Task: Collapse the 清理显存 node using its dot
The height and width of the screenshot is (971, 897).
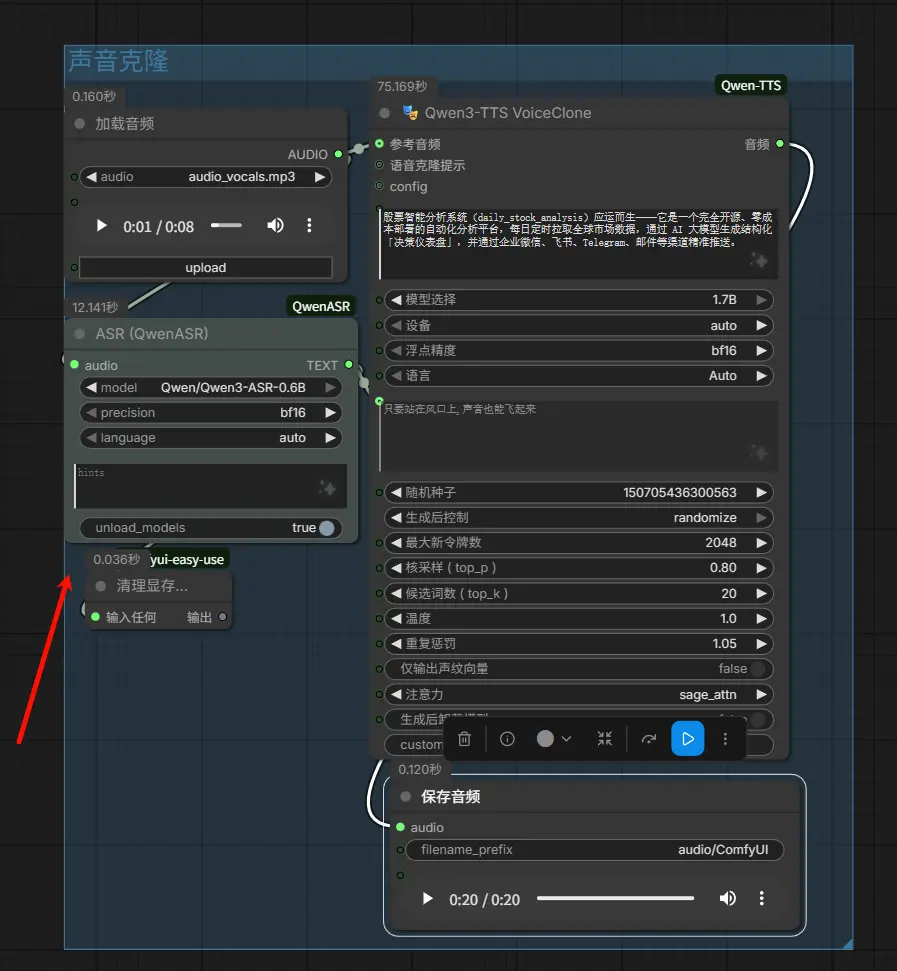Action: (x=100, y=586)
